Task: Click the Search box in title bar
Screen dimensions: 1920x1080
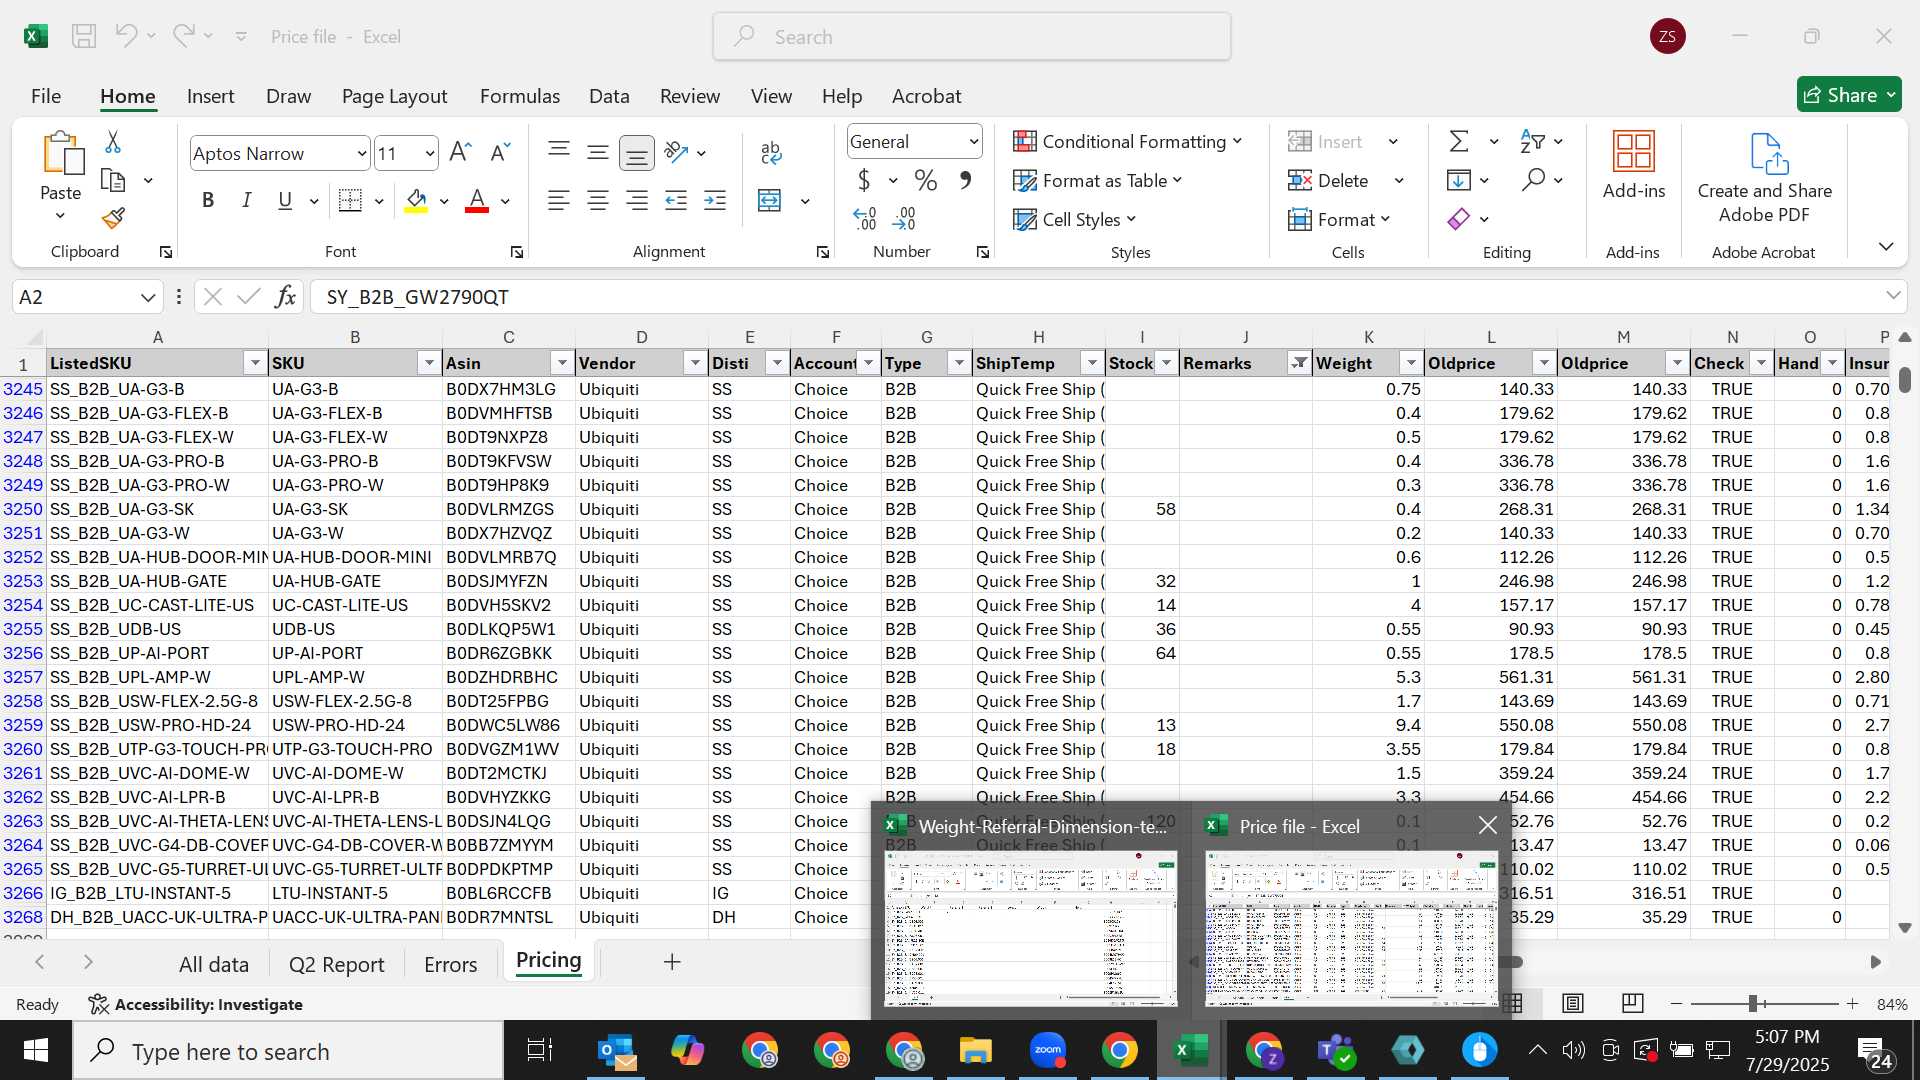Action: (972, 37)
